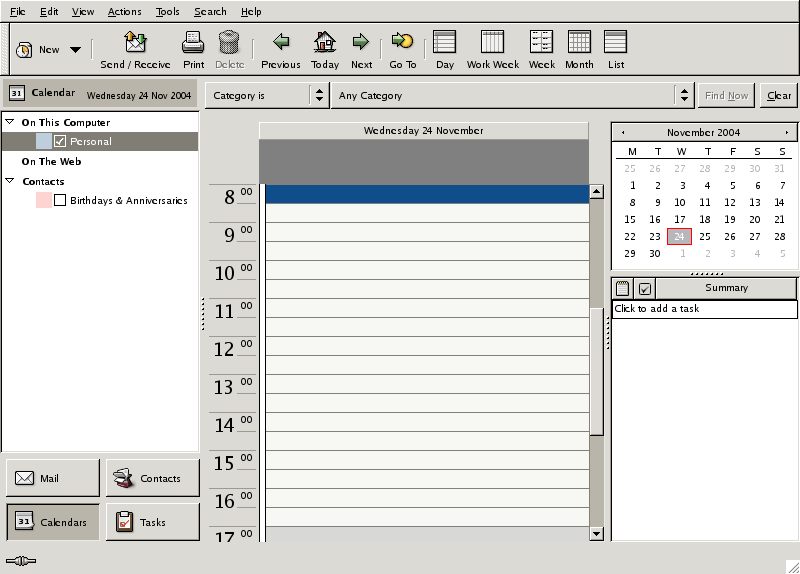The image size is (800, 574).
Task: Click the task completed column checkbox header
Action: [x=645, y=288]
